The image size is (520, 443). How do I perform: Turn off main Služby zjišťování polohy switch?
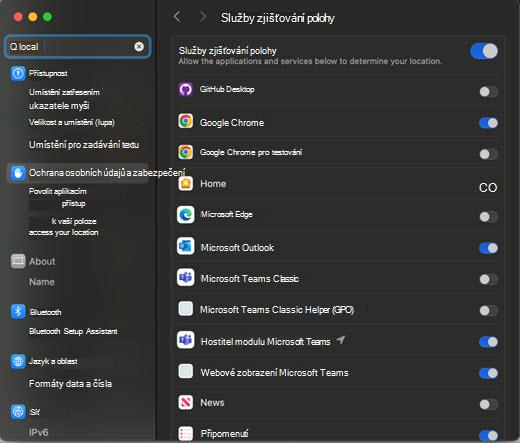click(x=484, y=51)
